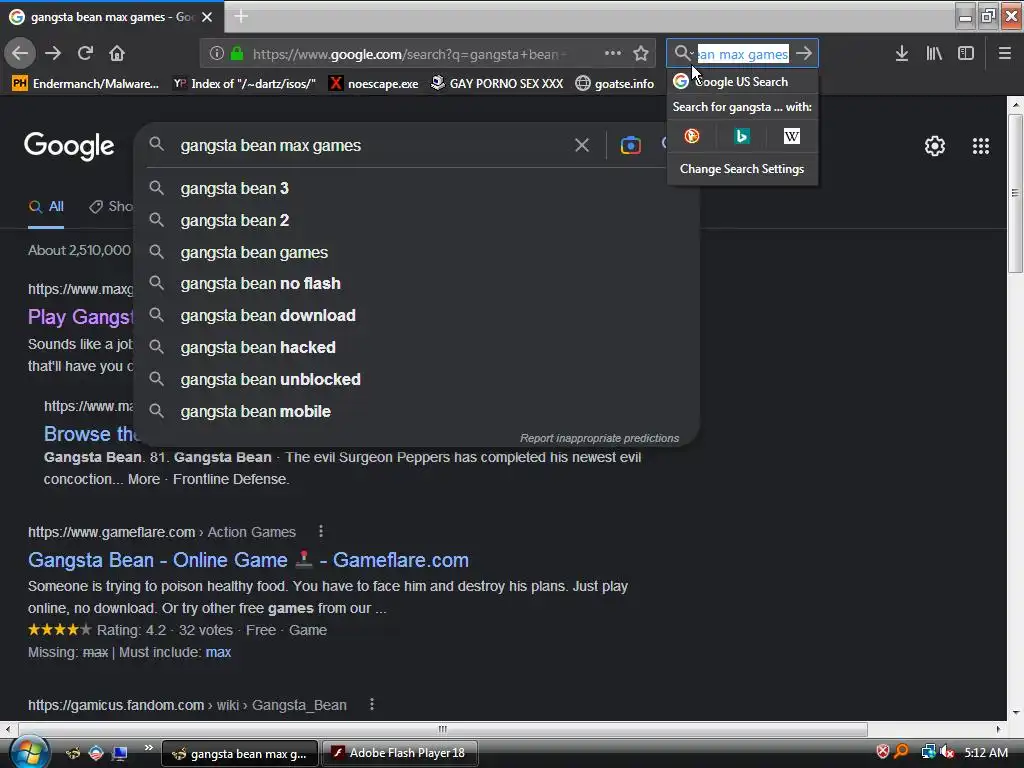Open the browser home page
This screenshot has height=768, width=1024.
point(117,54)
